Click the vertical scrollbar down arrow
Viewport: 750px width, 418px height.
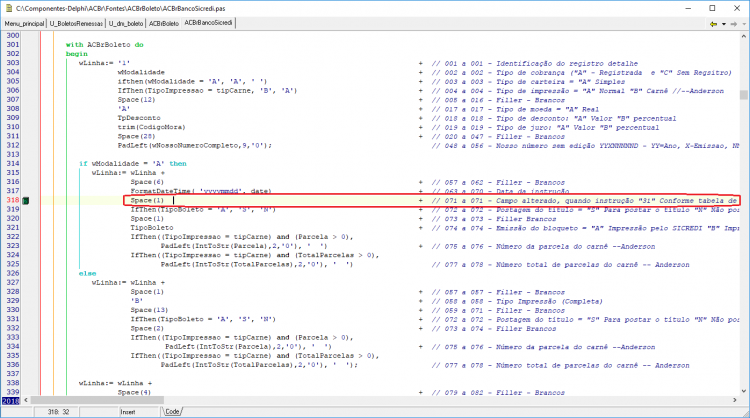744,391
